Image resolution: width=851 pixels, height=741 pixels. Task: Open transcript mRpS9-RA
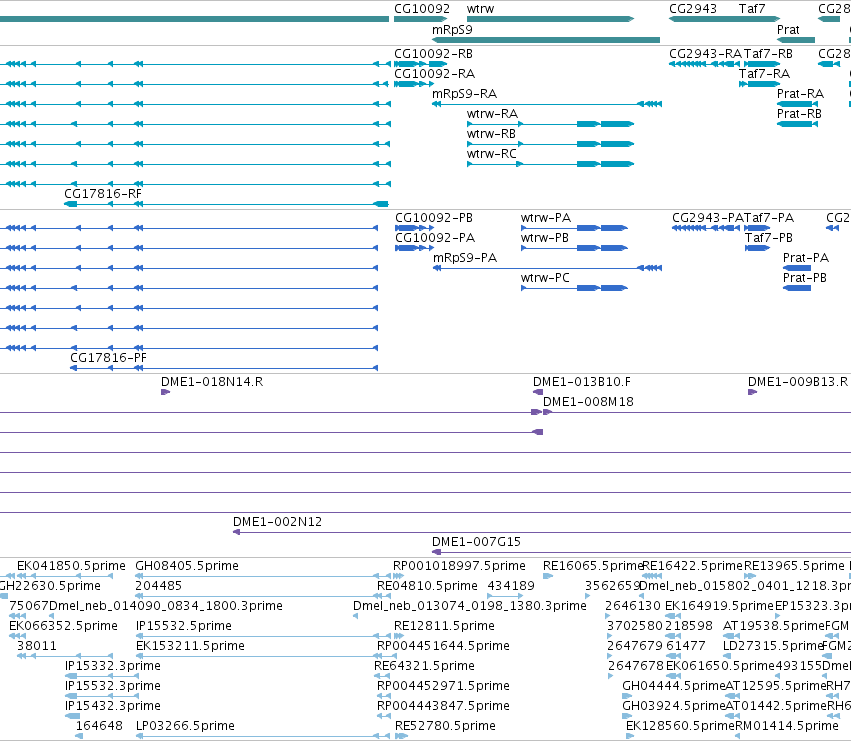[464, 94]
